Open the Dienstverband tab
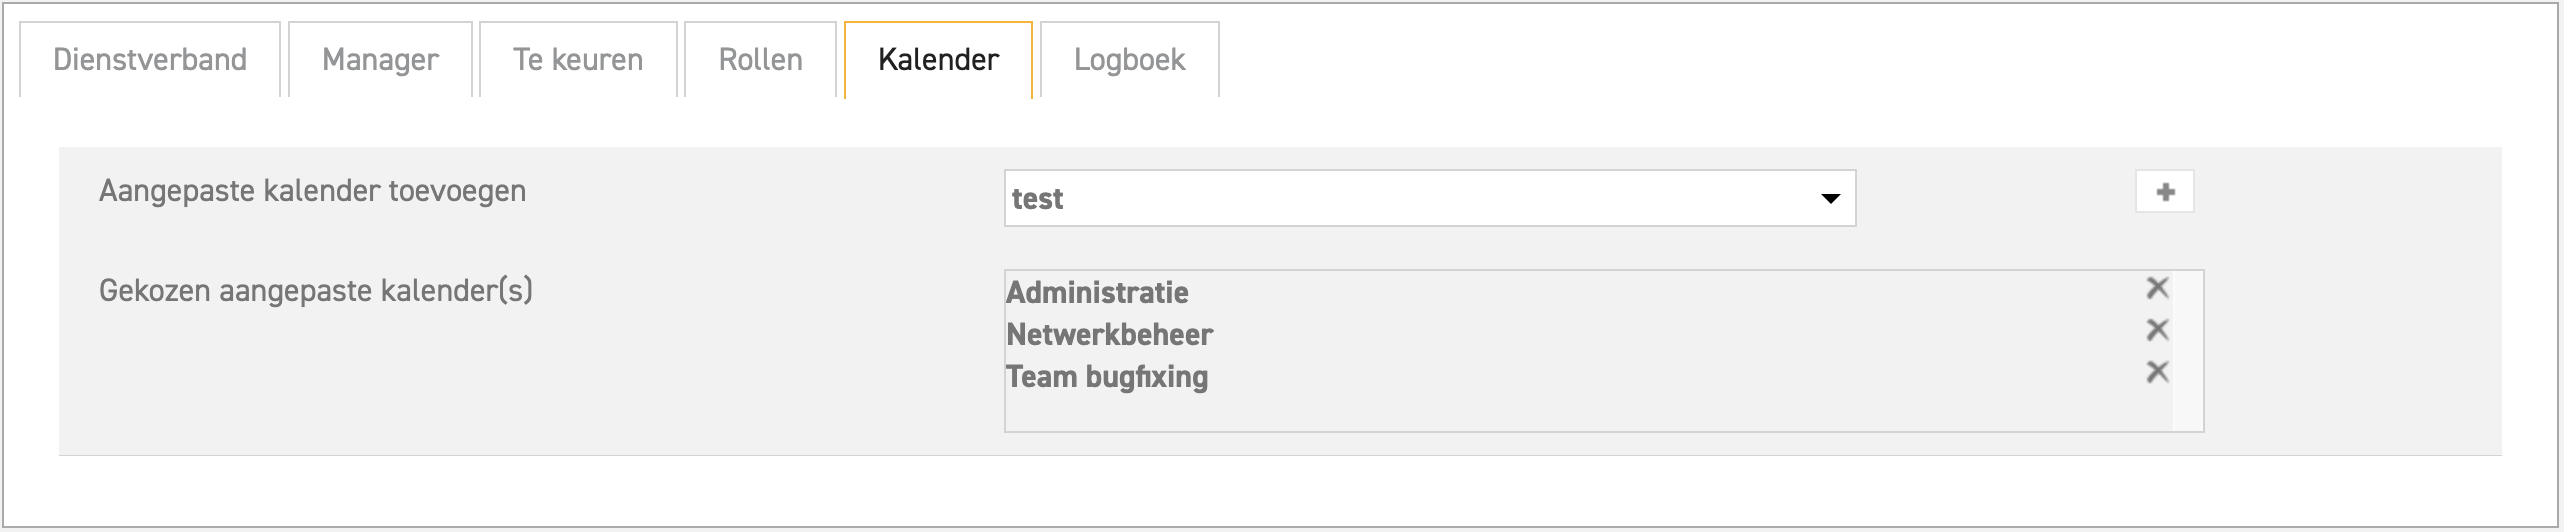 (x=150, y=60)
